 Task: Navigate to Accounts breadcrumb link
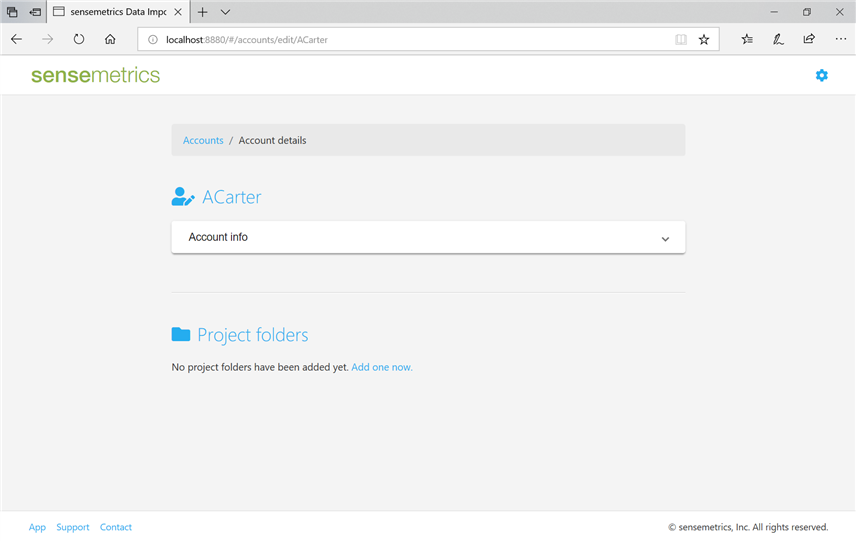(x=203, y=140)
